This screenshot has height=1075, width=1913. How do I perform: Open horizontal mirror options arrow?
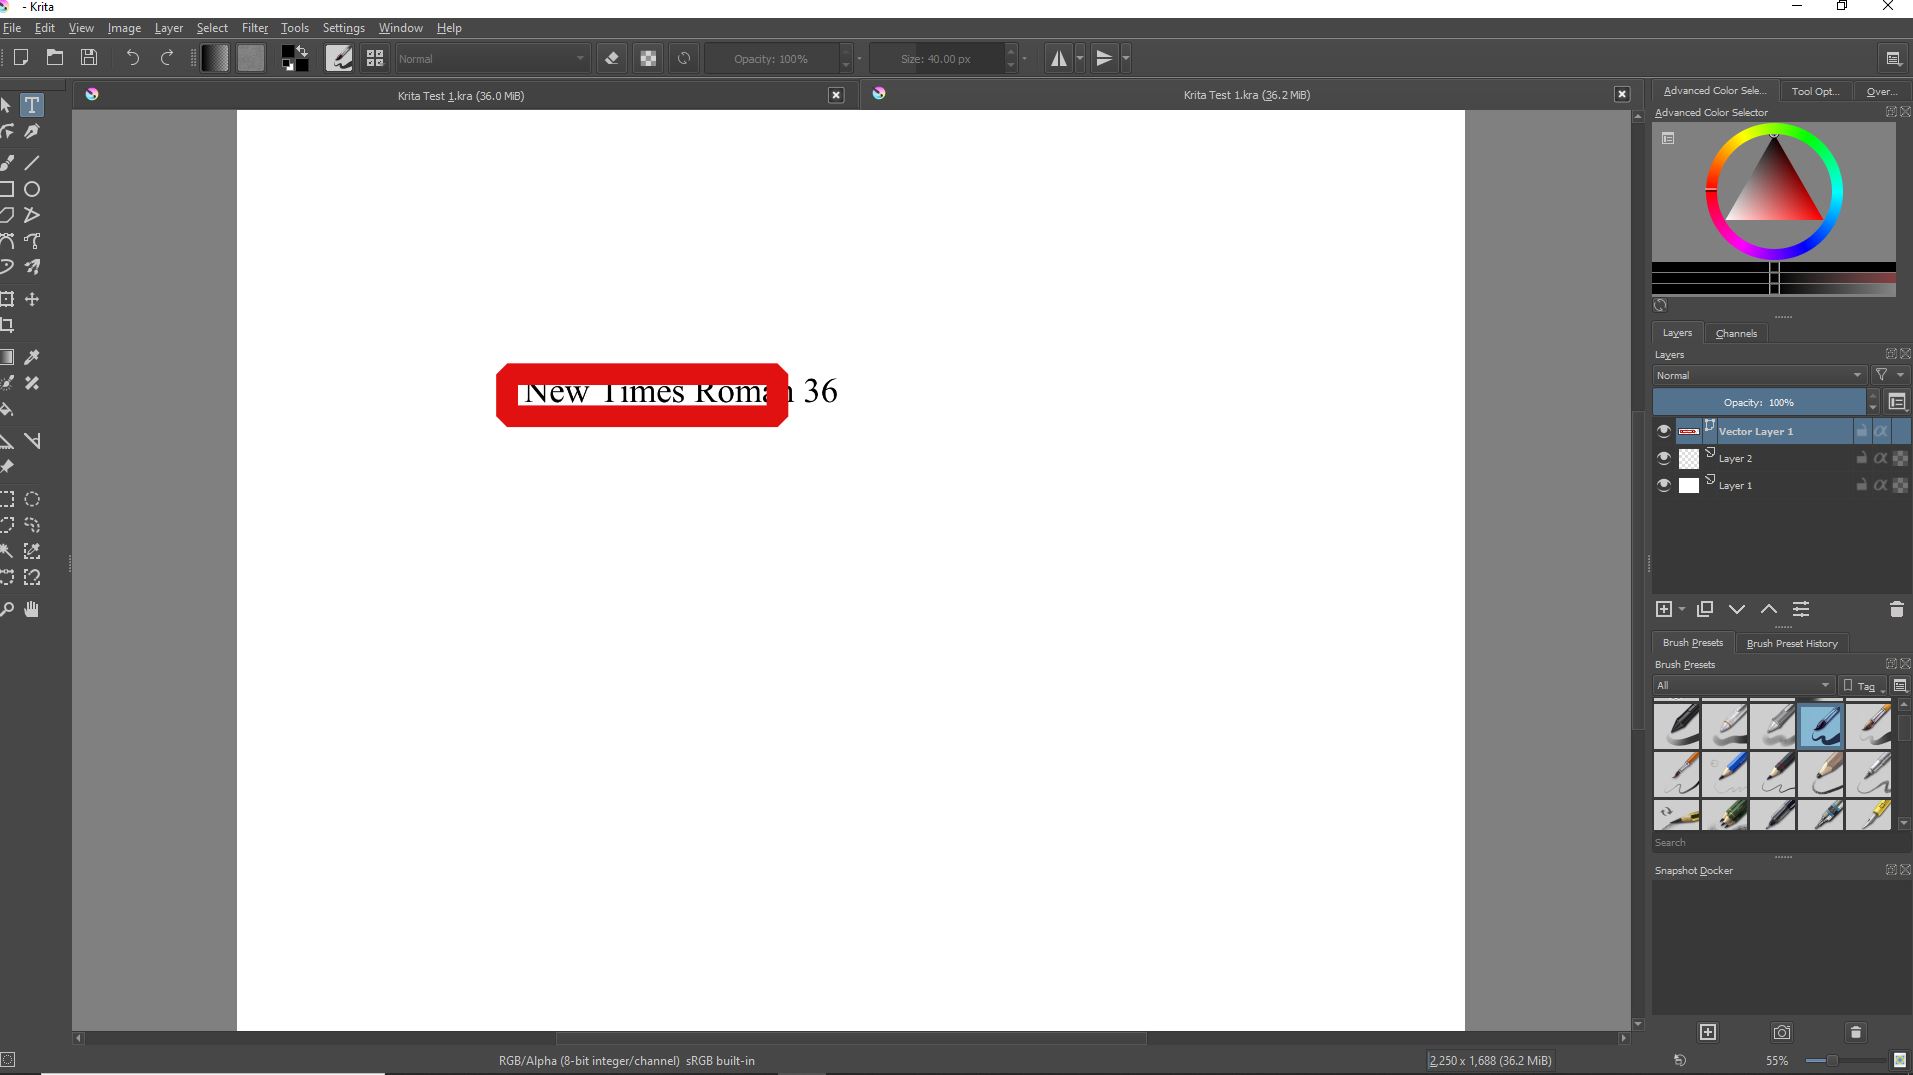point(1080,58)
